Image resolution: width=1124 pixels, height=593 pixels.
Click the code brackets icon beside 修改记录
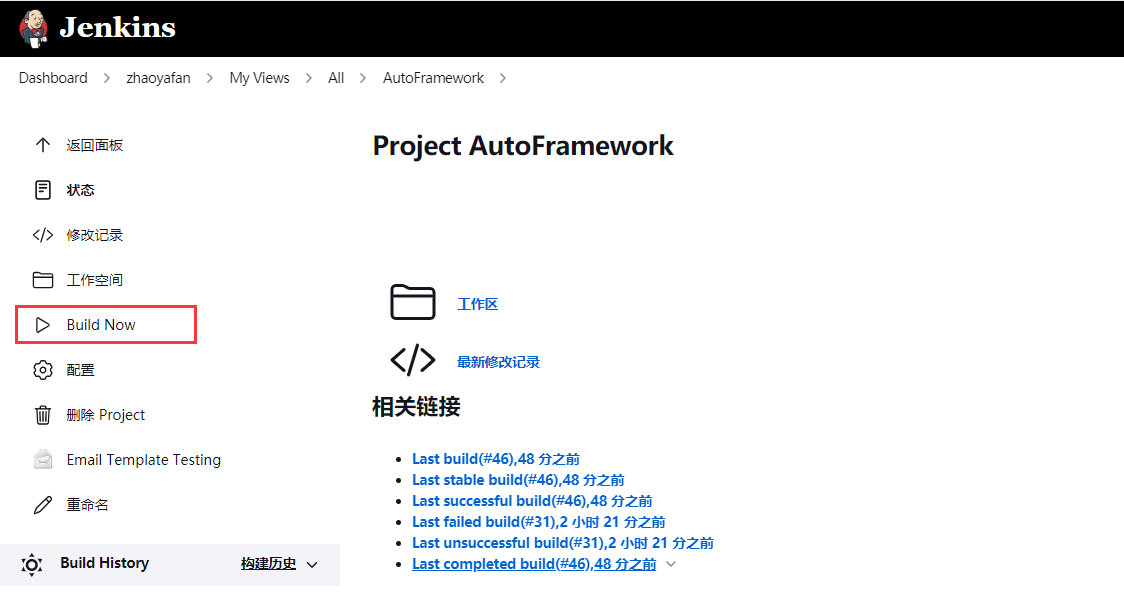click(43, 235)
